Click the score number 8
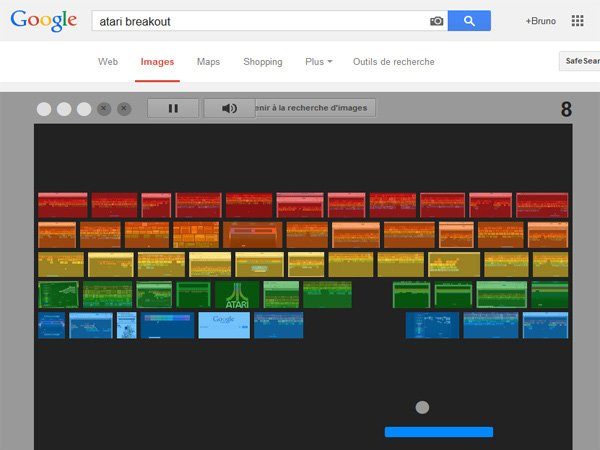 566,109
